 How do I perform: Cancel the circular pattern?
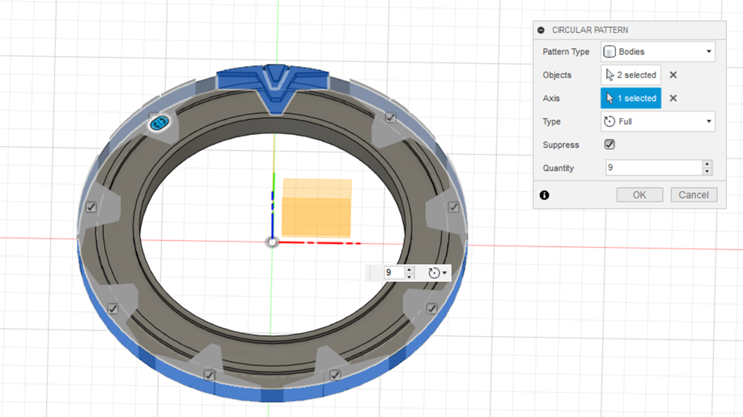point(693,195)
